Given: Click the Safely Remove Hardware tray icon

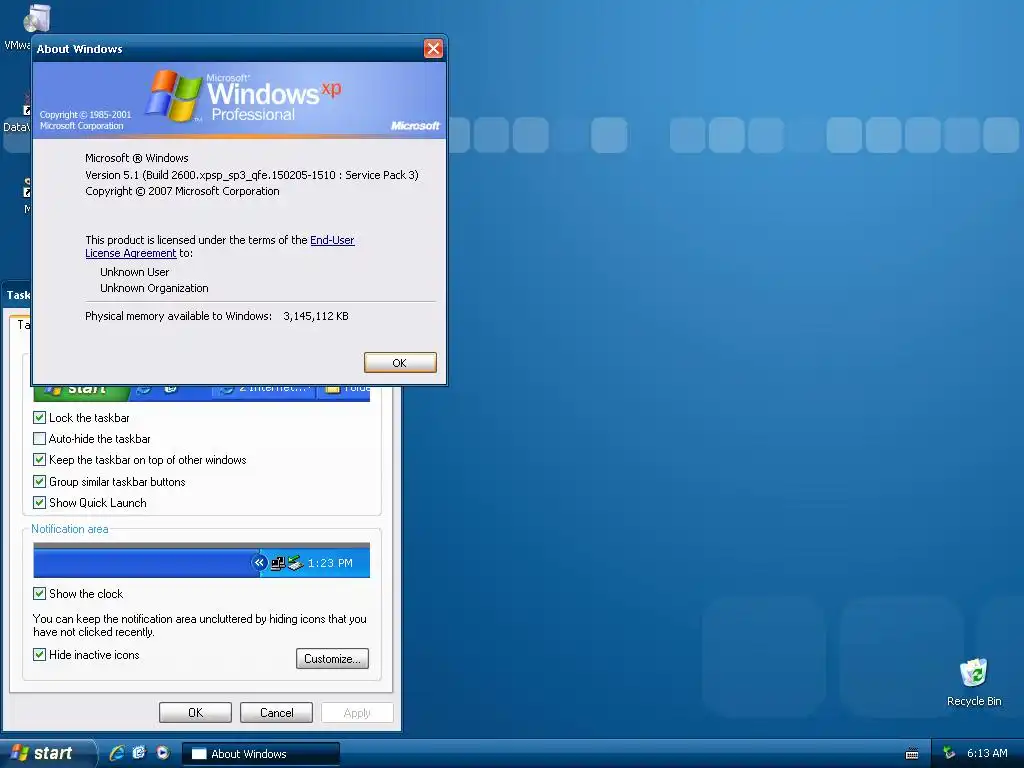Looking at the screenshot, I should 949,754.
